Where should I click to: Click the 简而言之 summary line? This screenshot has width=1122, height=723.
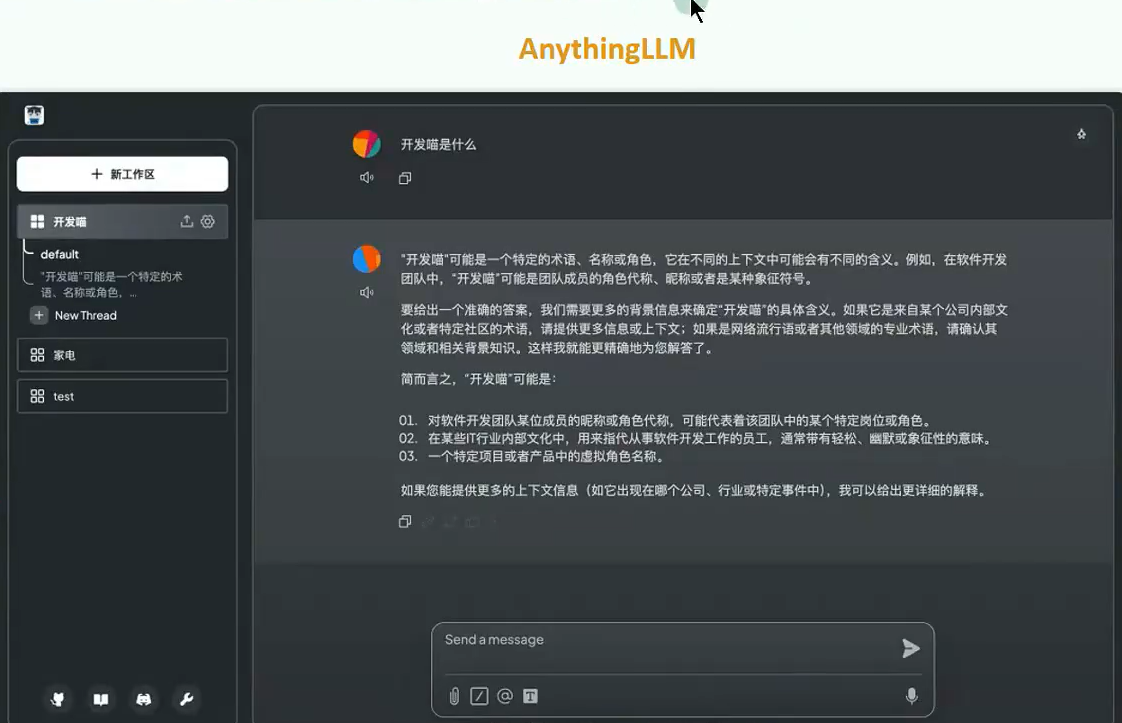[x=478, y=379]
